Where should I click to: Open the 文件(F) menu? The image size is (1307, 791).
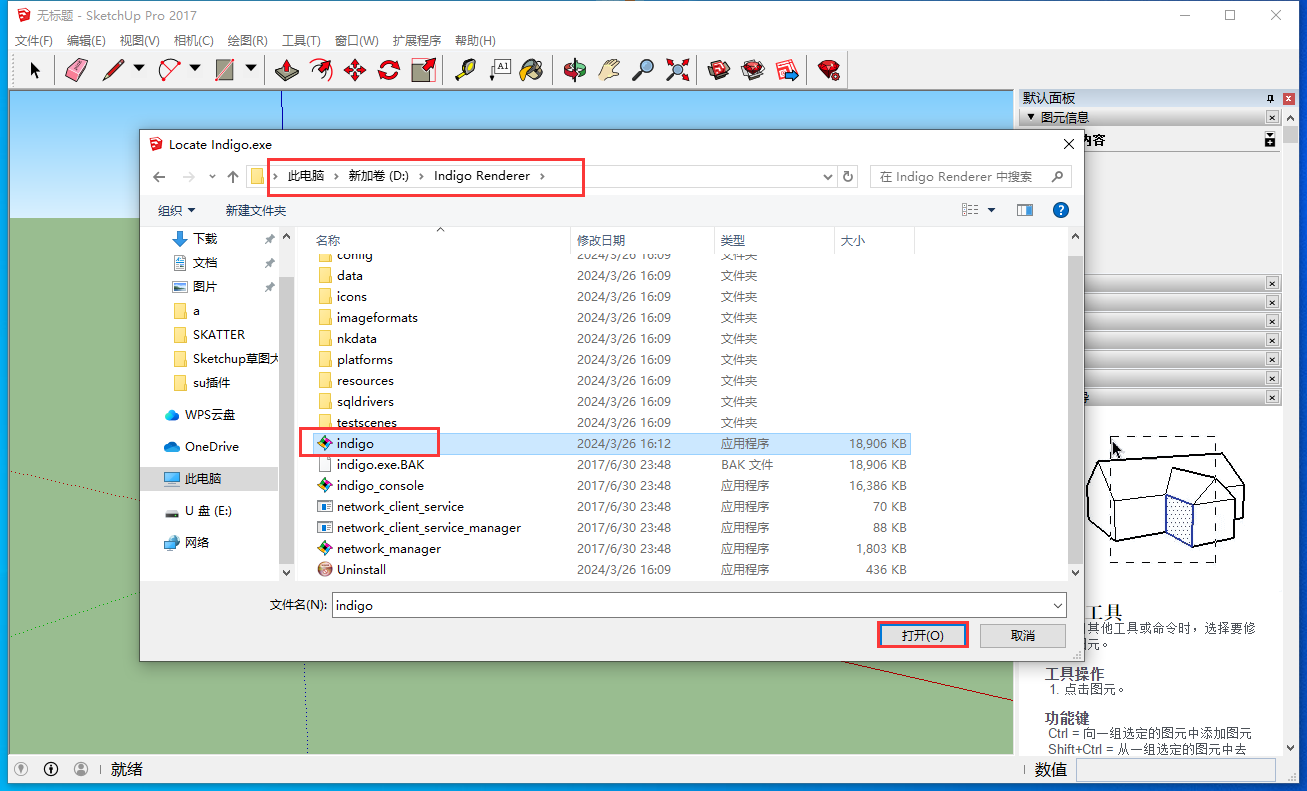click(34, 41)
